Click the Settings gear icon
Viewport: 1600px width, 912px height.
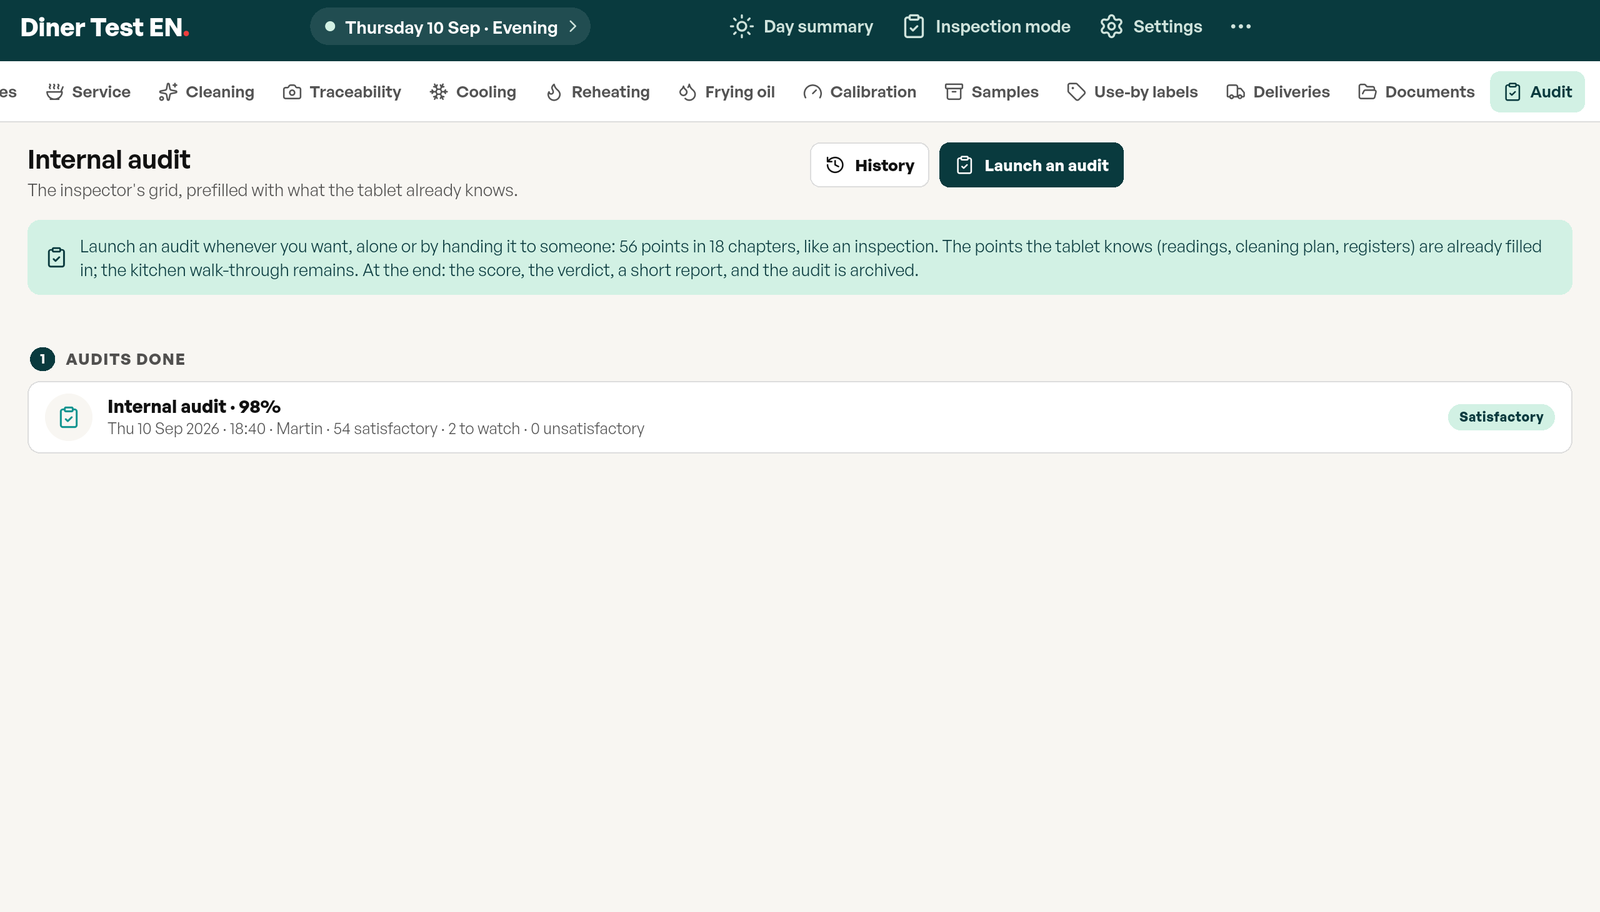[1111, 27]
